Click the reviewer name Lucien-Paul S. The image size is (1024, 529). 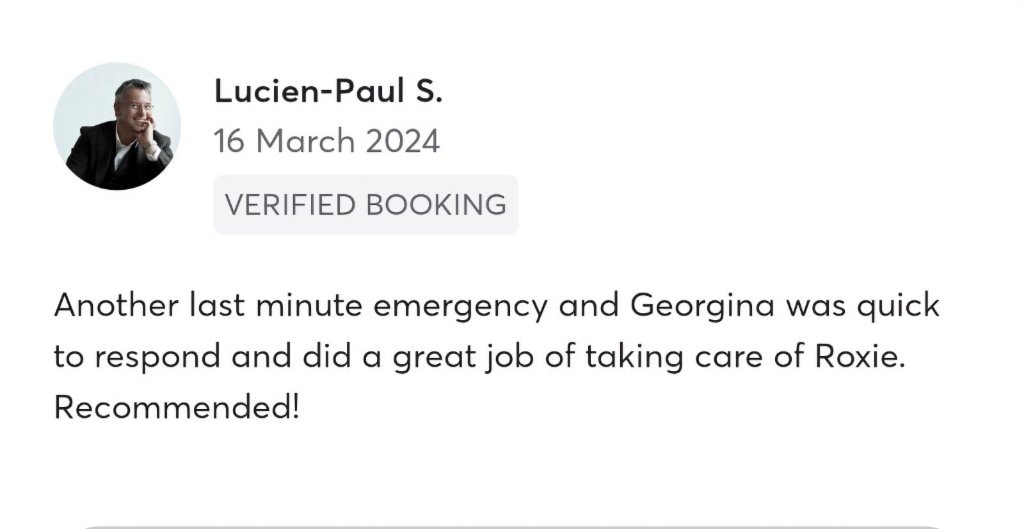coord(328,92)
